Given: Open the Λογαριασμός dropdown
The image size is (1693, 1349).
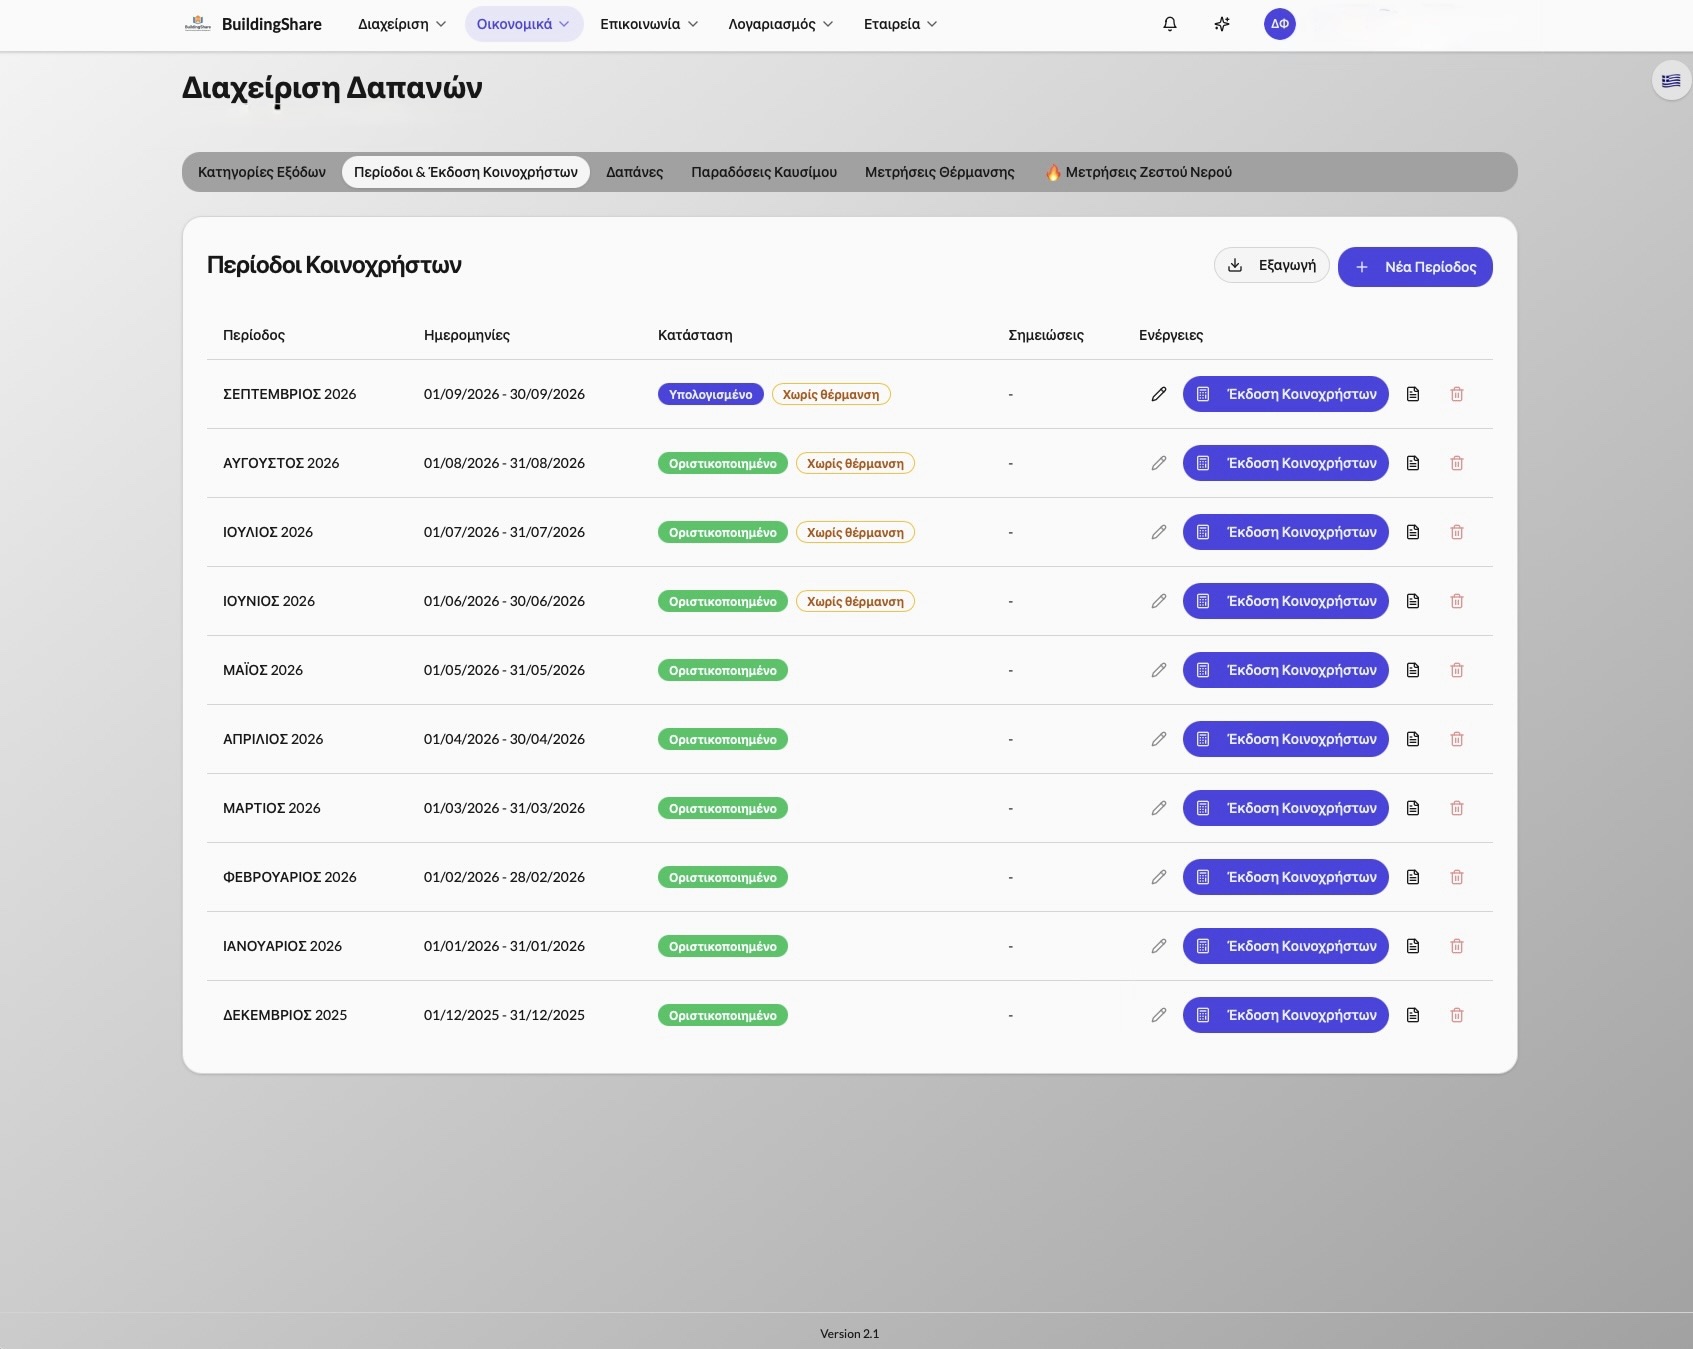Looking at the screenshot, I should [780, 24].
